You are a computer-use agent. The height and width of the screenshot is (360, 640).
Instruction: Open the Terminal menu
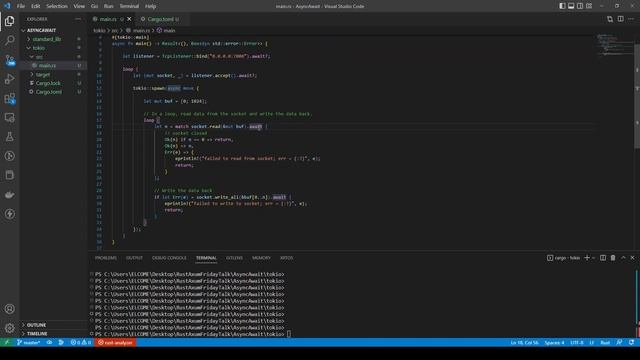coord(129,6)
